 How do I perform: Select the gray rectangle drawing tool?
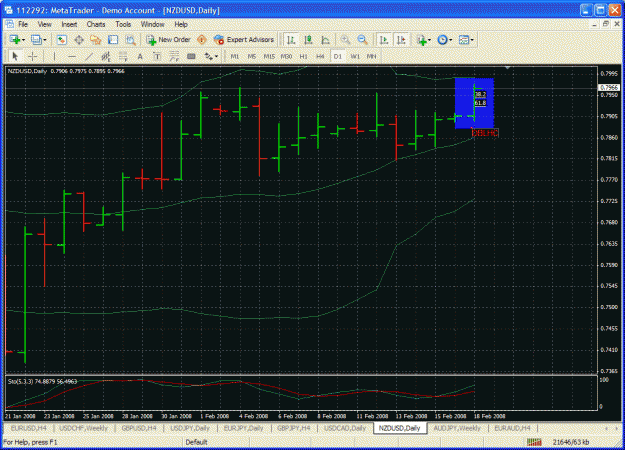(x=191, y=57)
